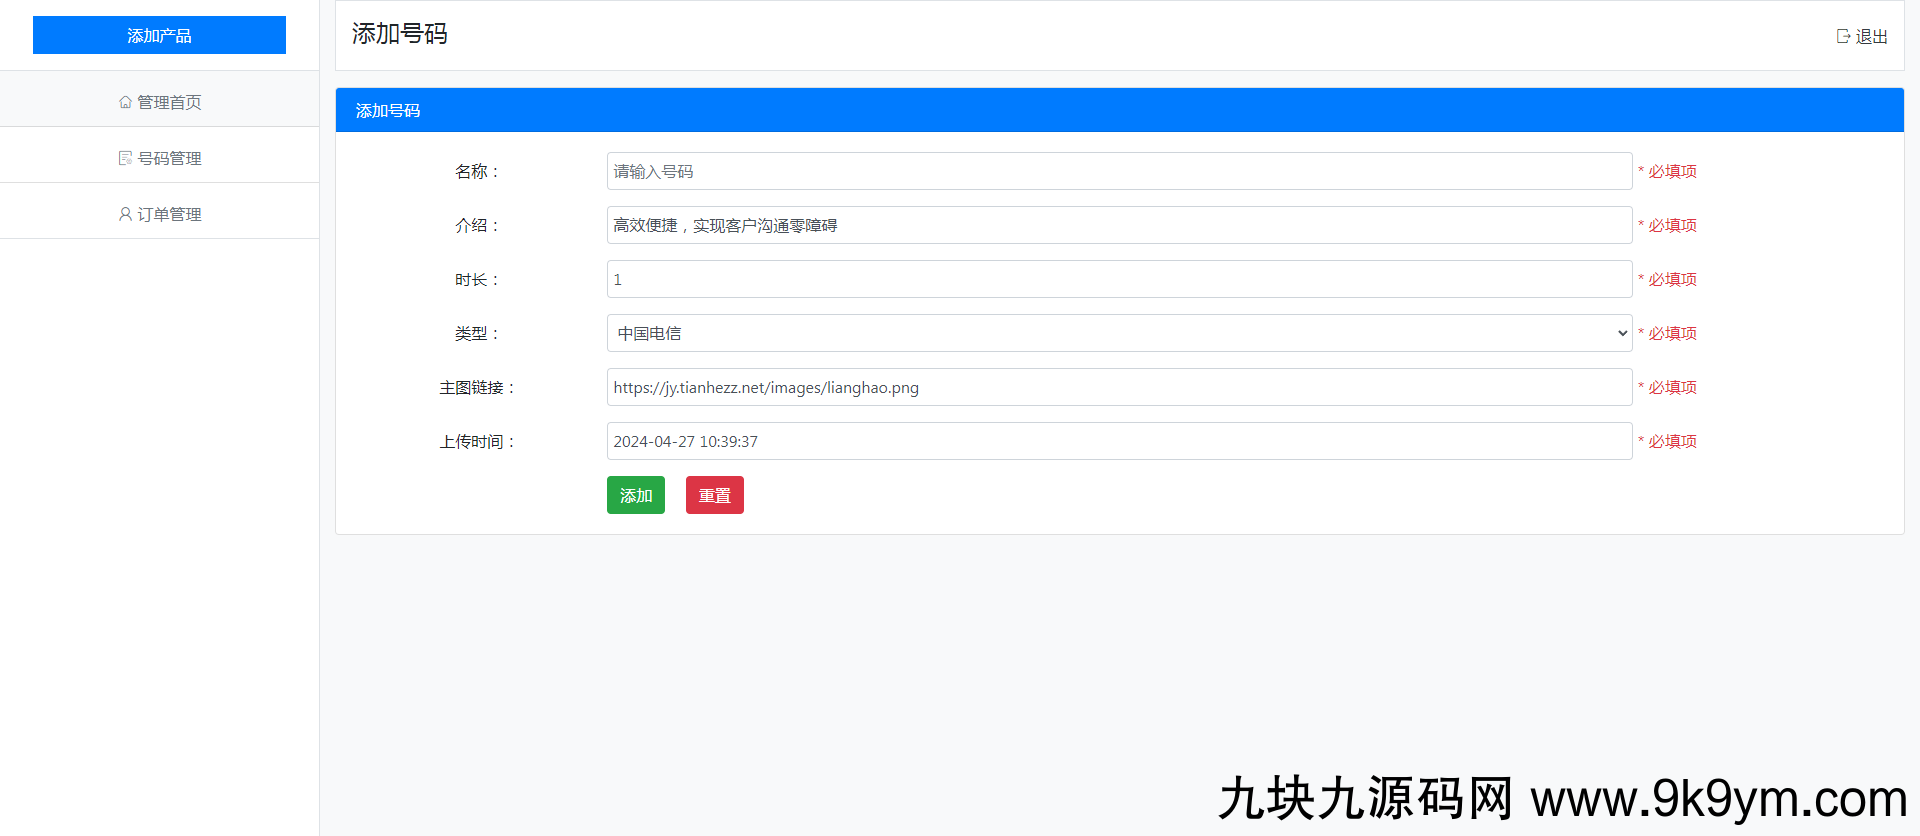Click the 上传时间 timestamp field
The height and width of the screenshot is (836, 1920).
pyautogui.click(x=1118, y=441)
